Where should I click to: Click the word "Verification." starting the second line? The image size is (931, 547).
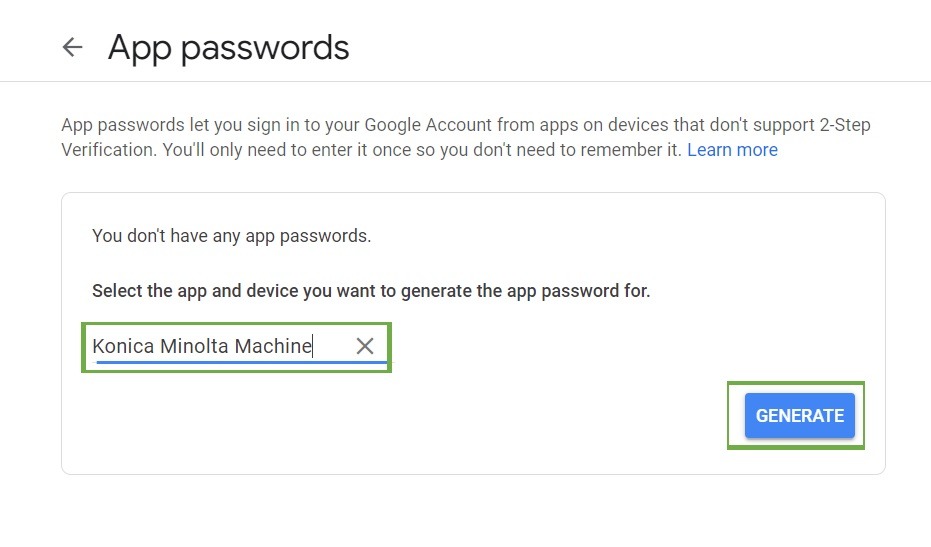(x=108, y=150)
